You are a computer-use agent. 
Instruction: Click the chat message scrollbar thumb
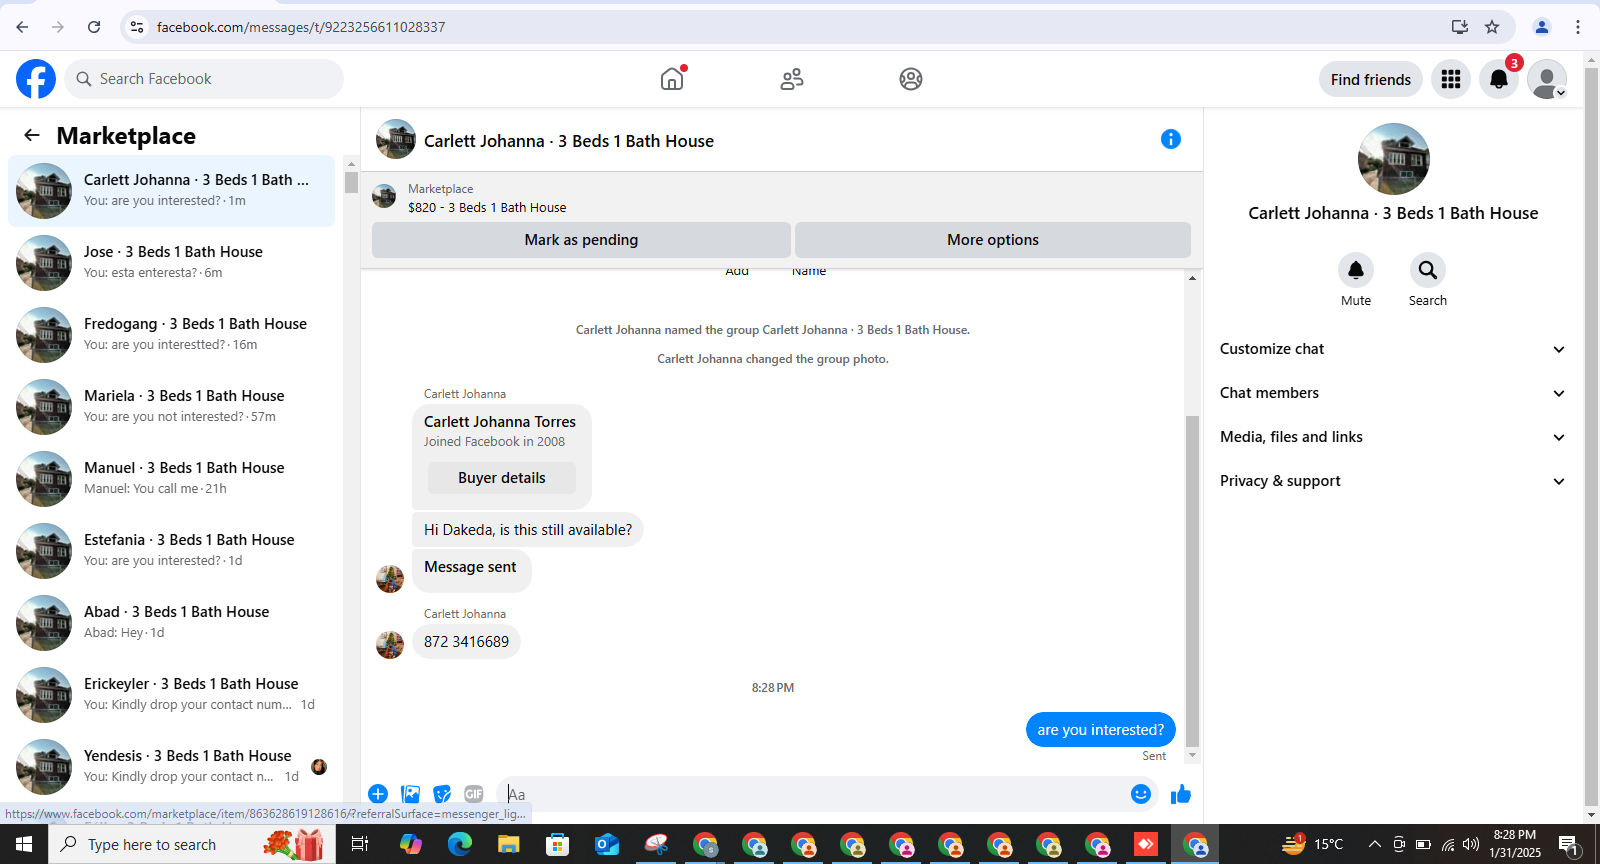coord(1192,582)
